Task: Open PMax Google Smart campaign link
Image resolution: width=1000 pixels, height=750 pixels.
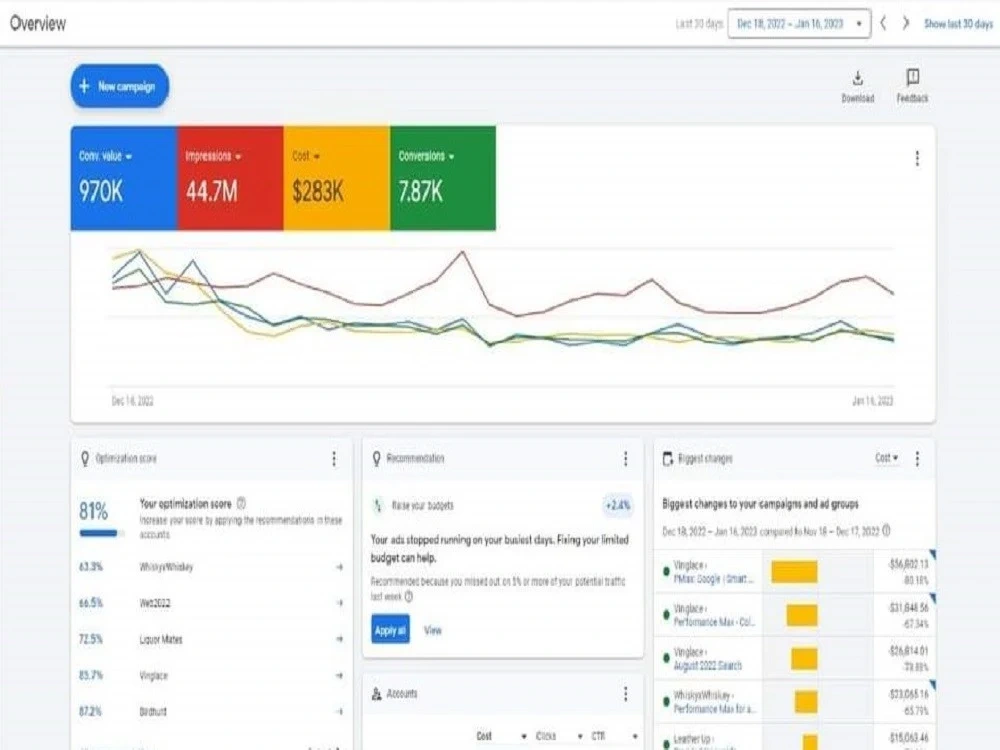Action: click(x=714, y=579)
